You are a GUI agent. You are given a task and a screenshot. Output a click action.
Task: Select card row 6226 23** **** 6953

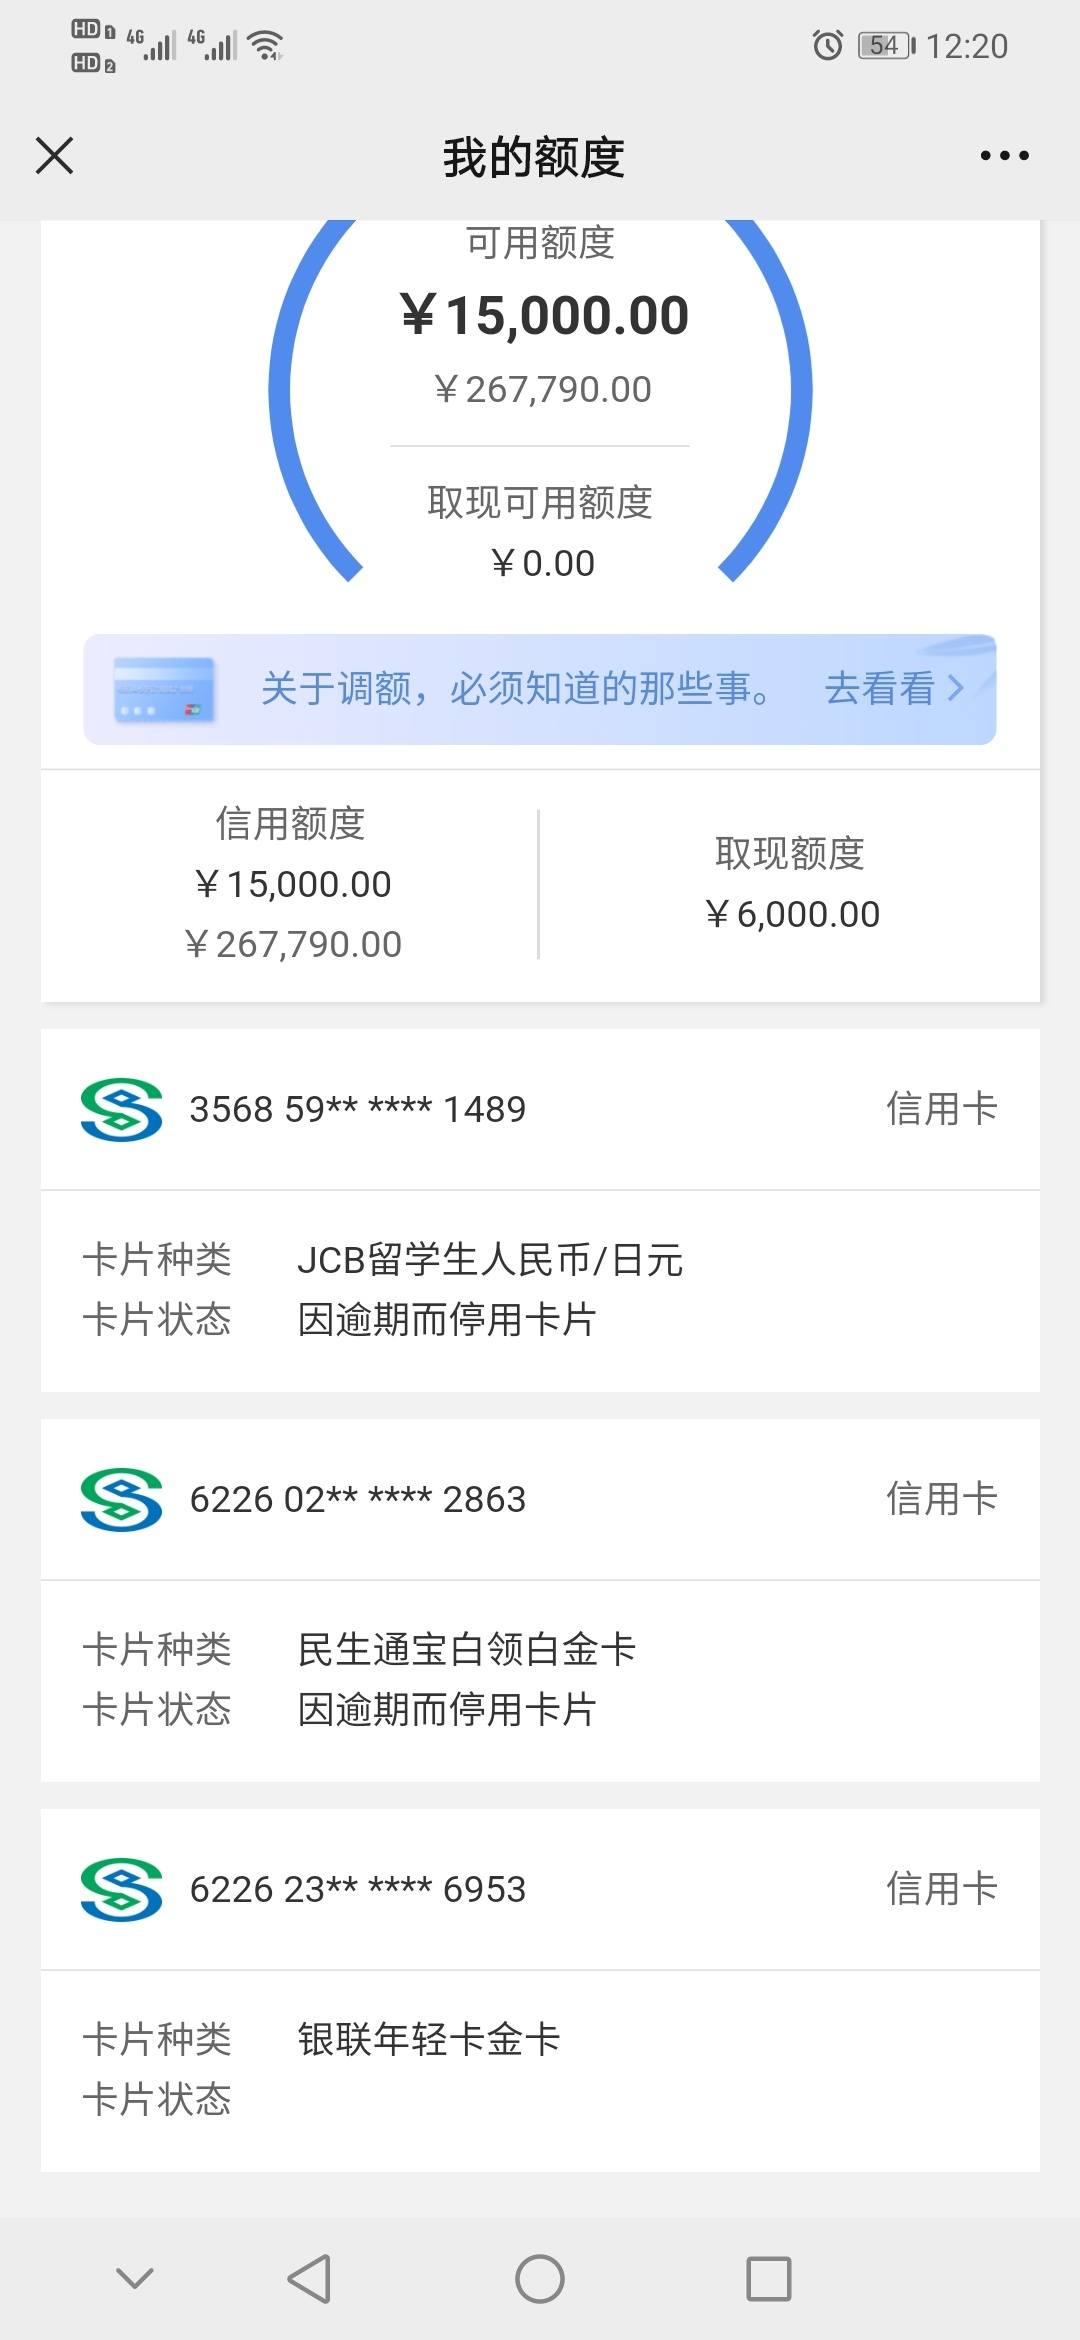click(540, 1889)
